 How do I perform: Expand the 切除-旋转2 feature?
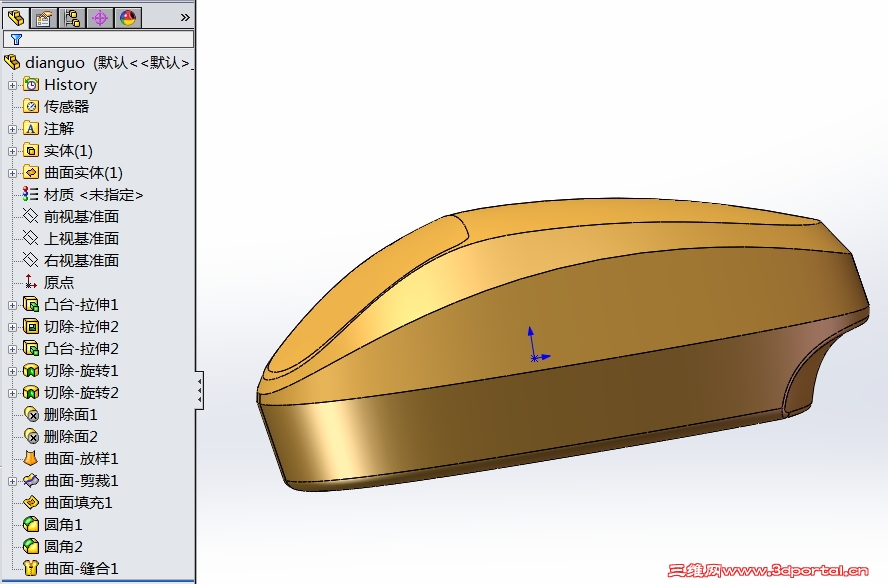coord(12,393)
